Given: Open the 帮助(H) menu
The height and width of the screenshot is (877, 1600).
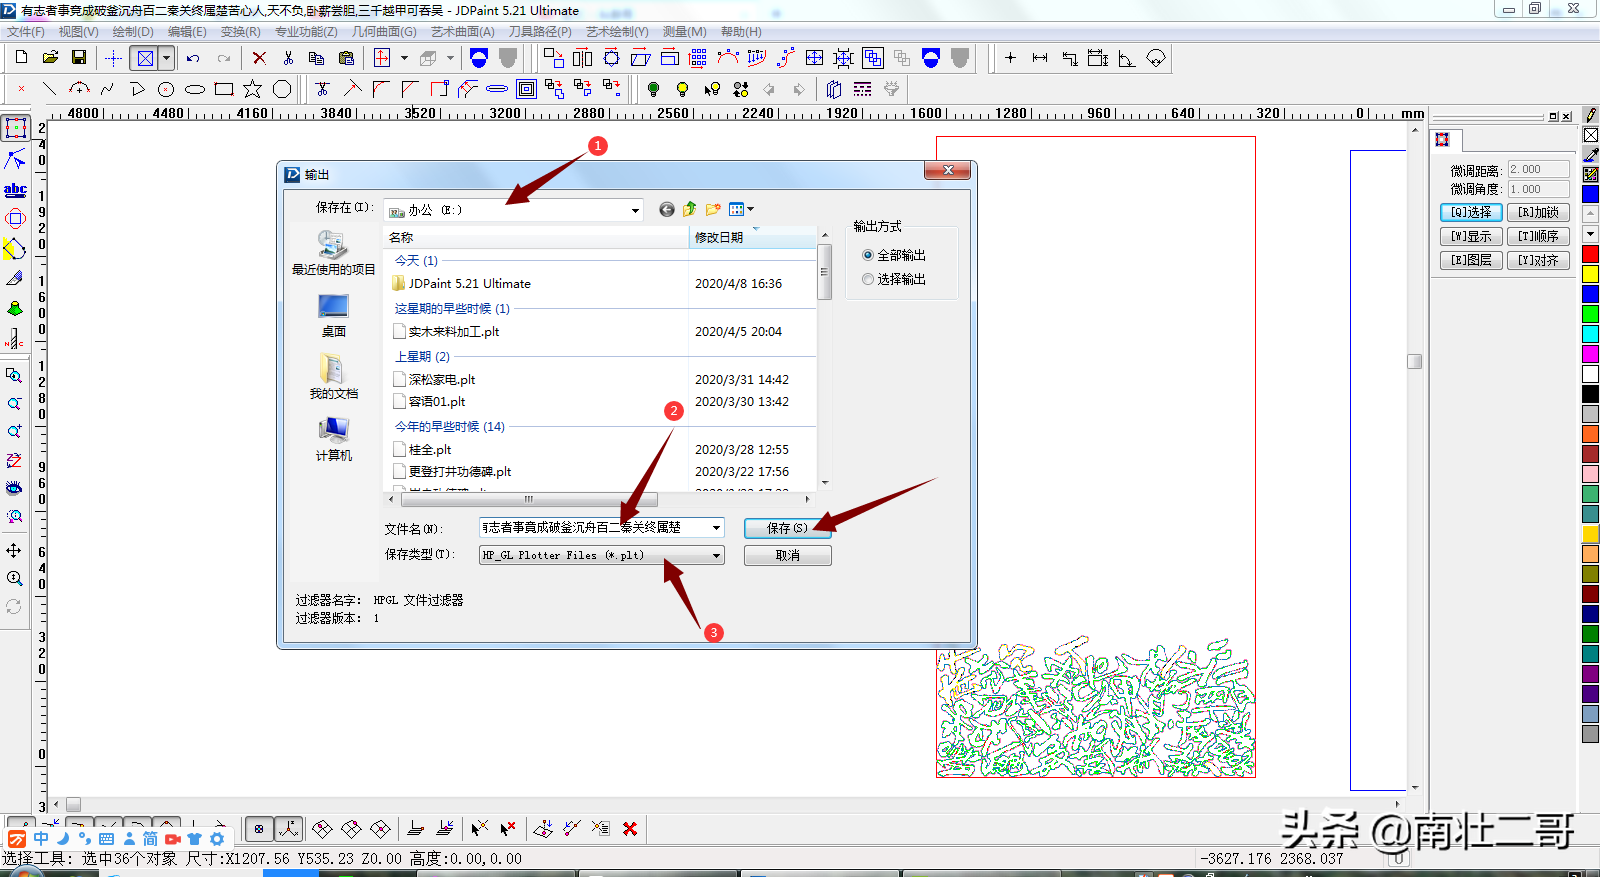Looking at the screenshot, I should 741,32.
